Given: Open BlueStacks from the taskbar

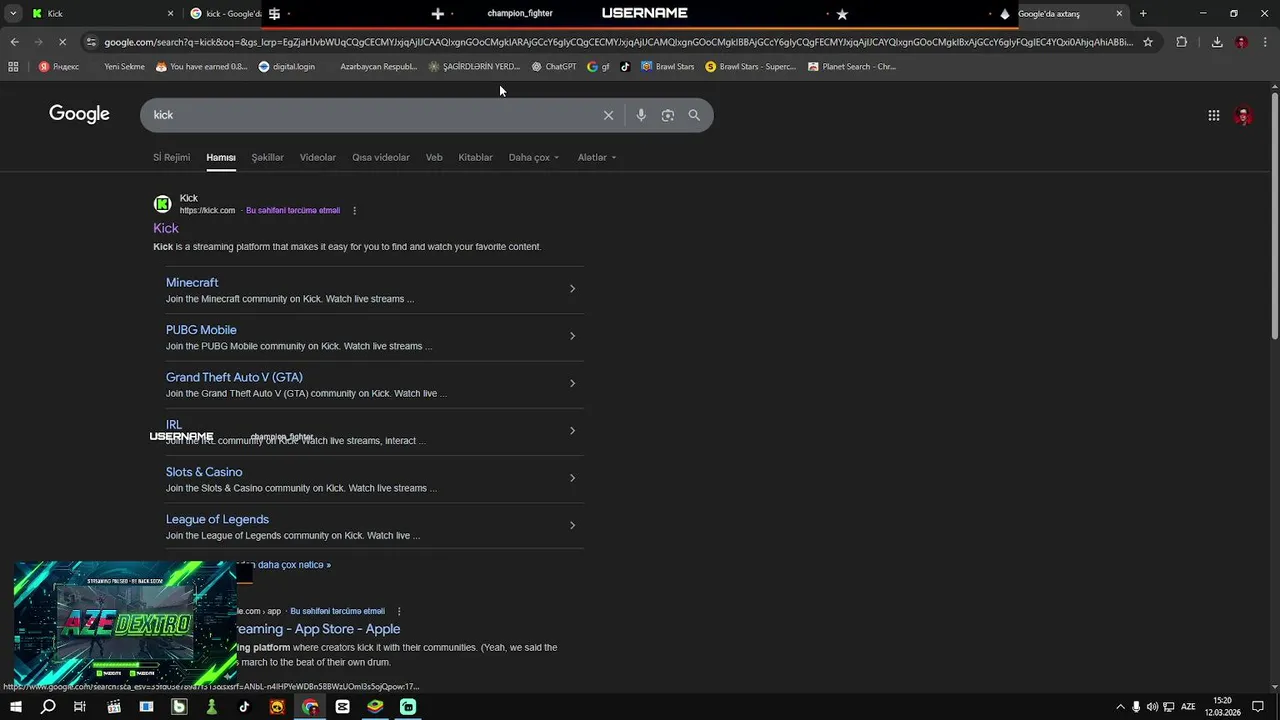Looking at the screenshot, I should point(375,707).
